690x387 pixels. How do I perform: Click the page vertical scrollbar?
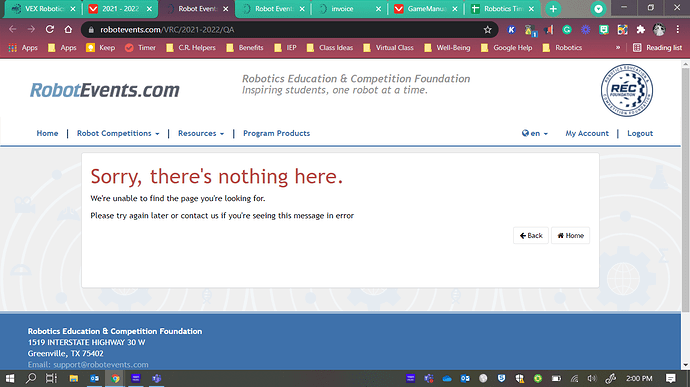pos(685,189)
